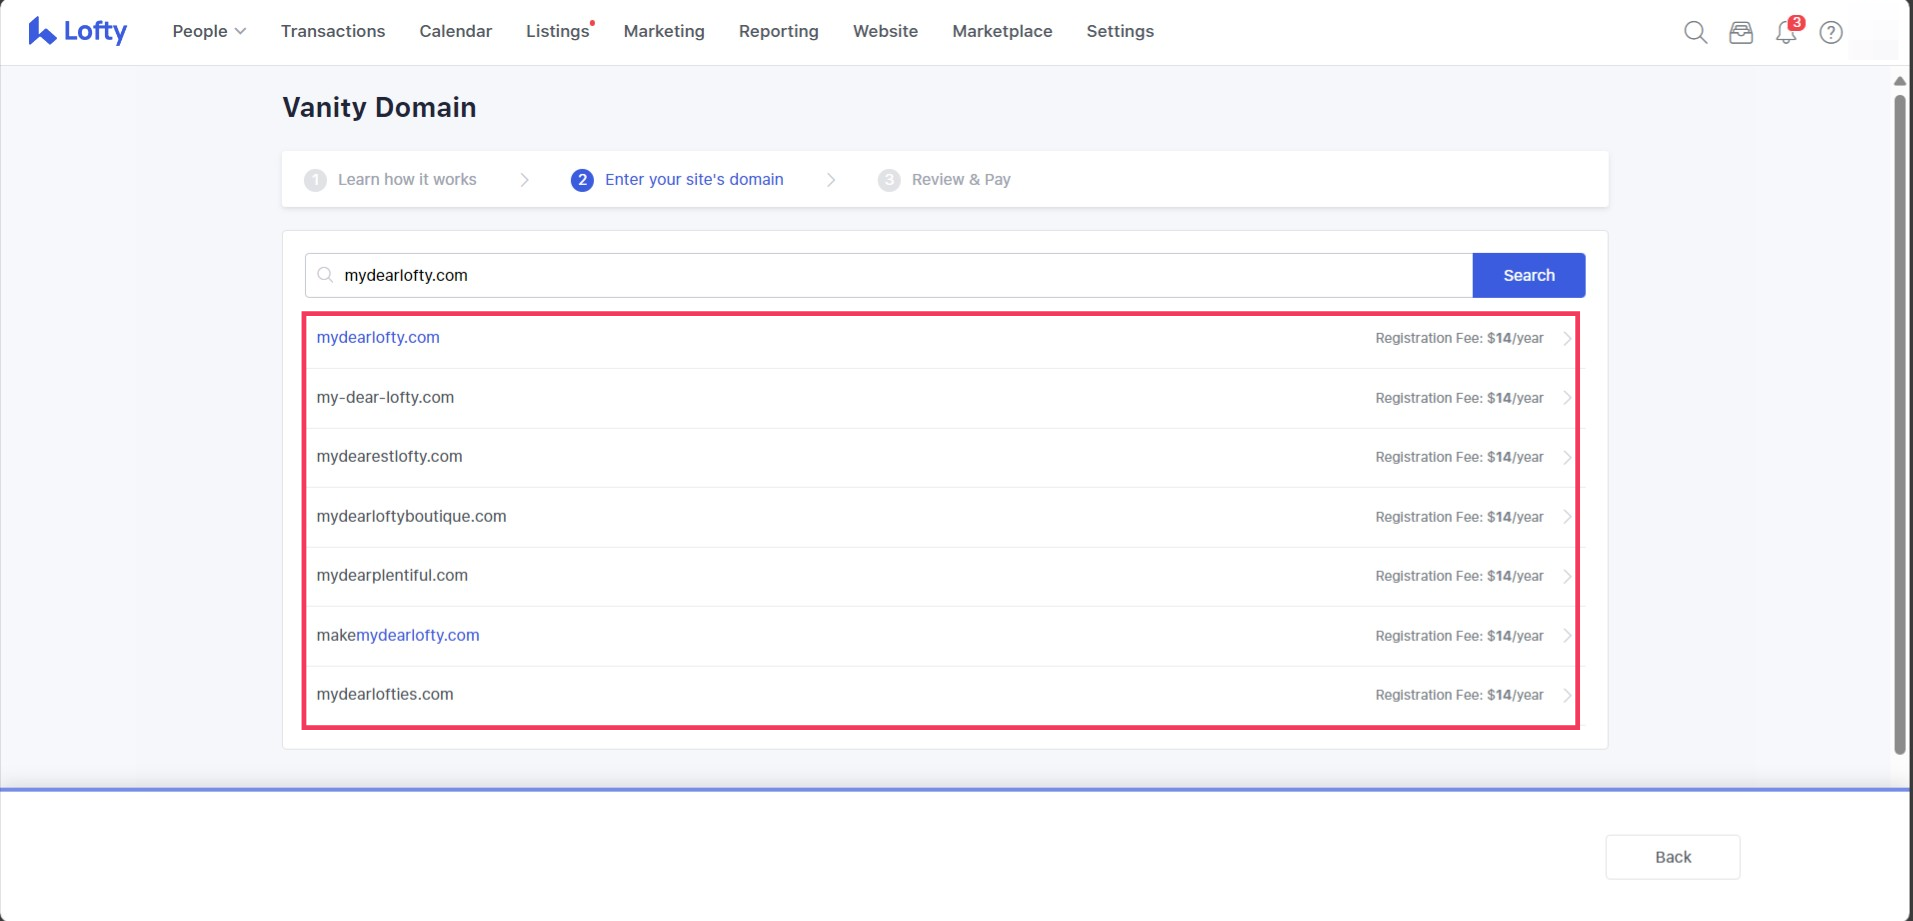Viewport: 1913px width, 921px height.
Task: Click step 1 circle for Learn how it works
Action: [315, 180]
